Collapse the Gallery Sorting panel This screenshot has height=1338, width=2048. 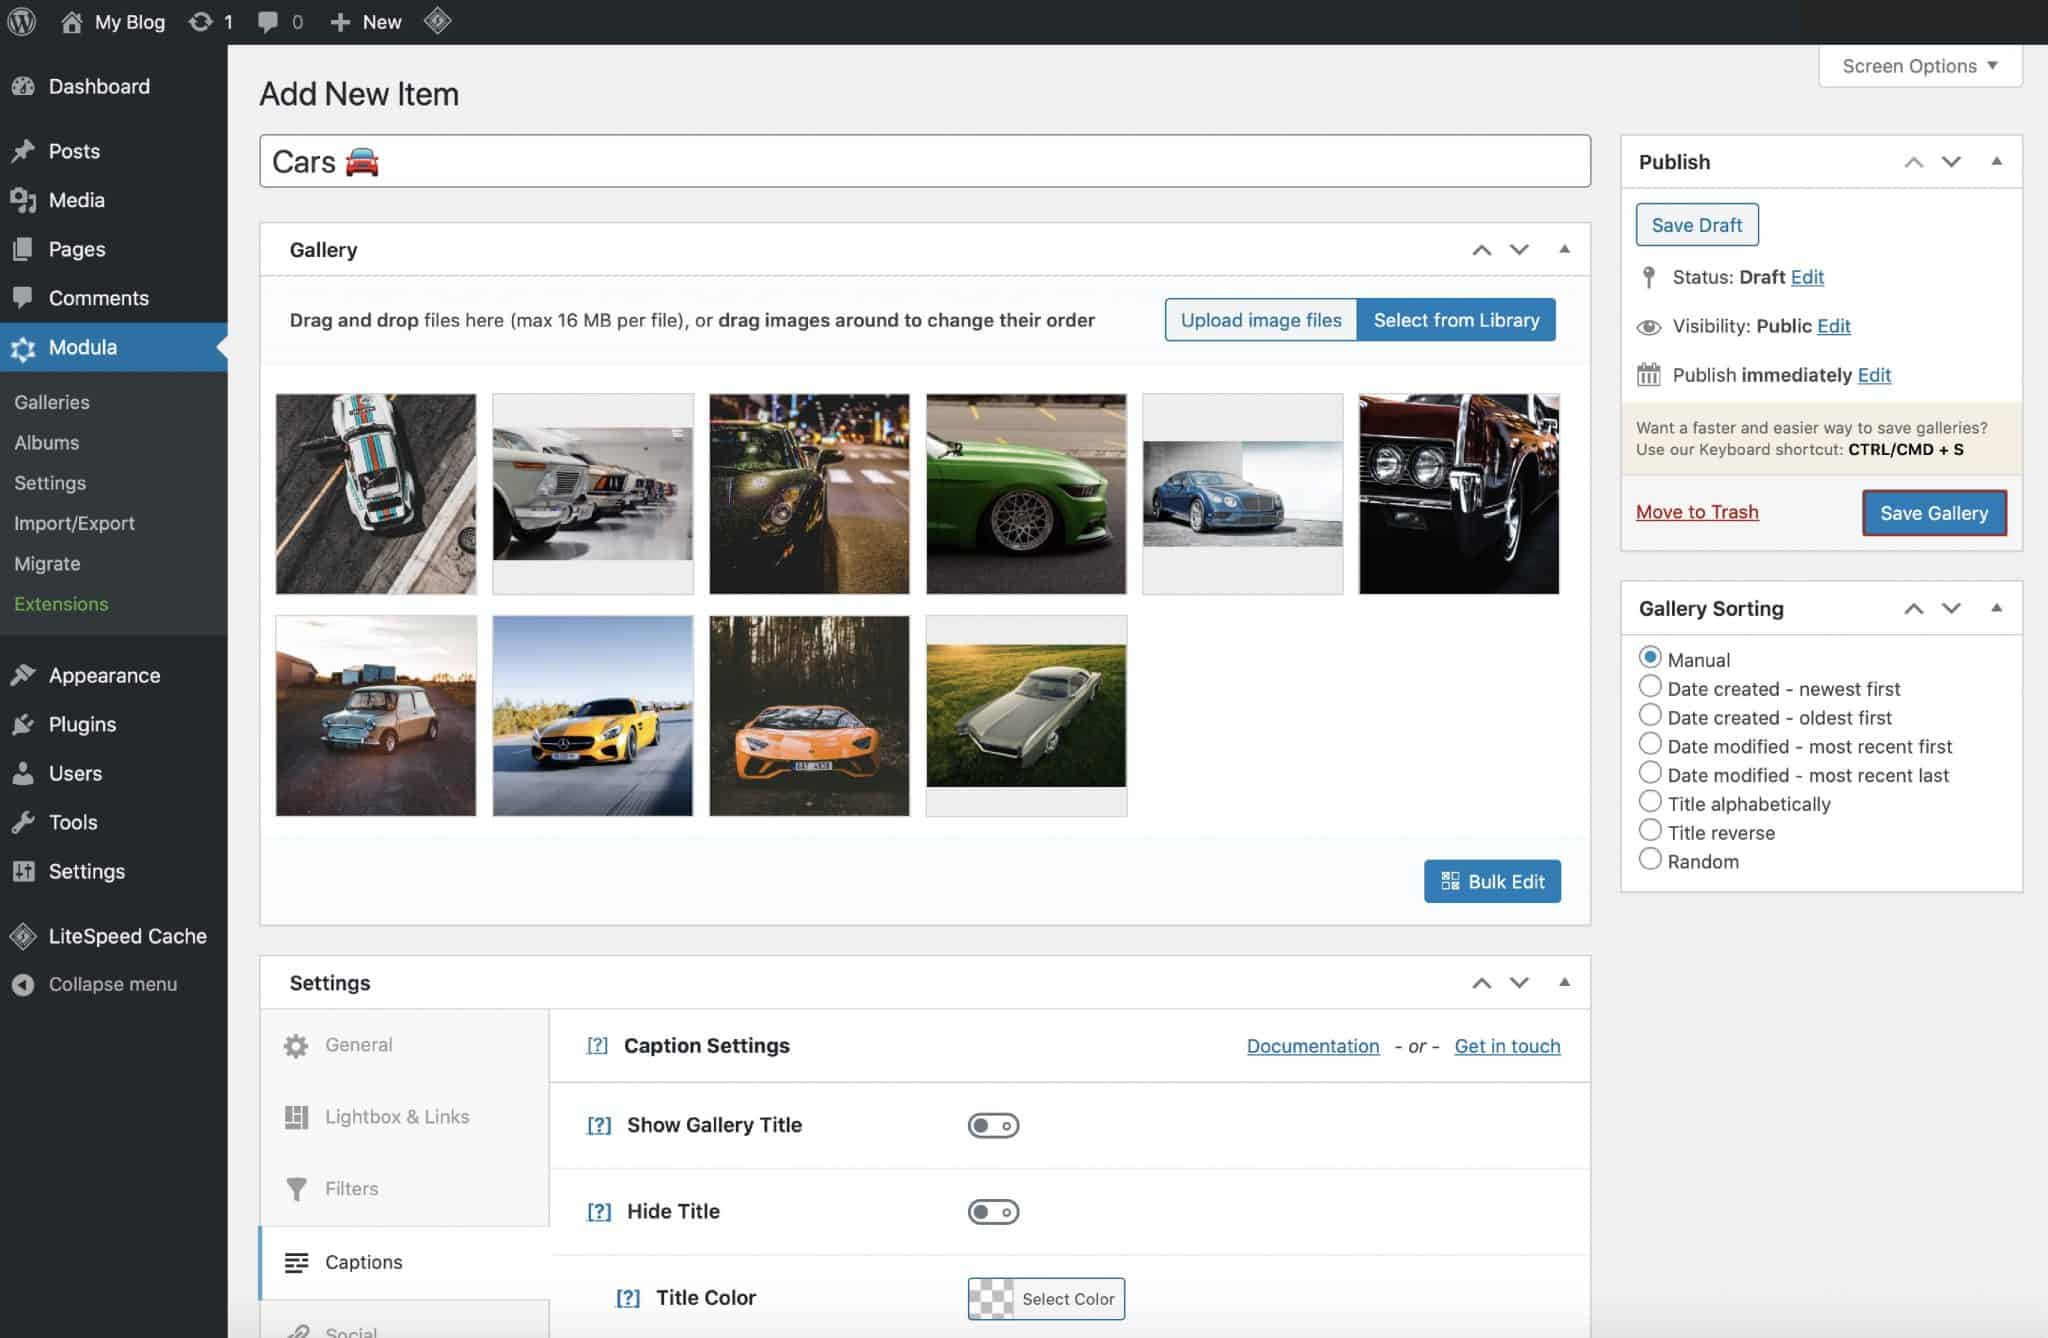[1996, 607]
